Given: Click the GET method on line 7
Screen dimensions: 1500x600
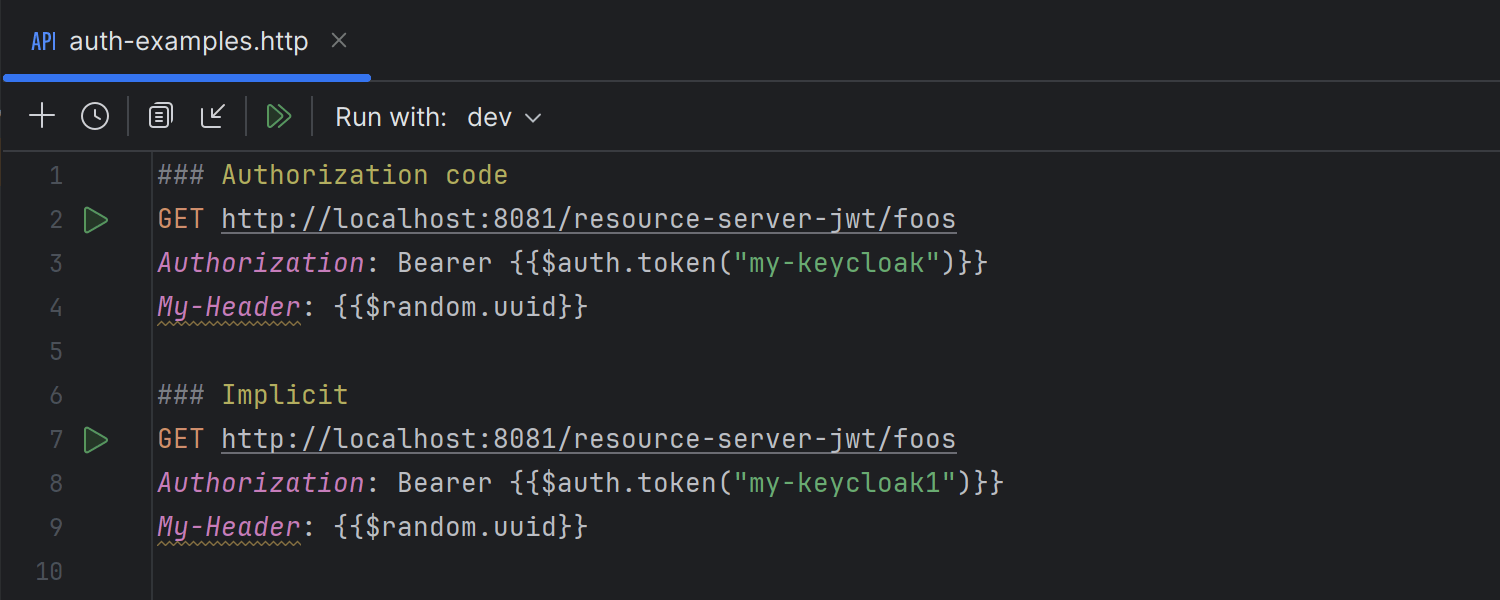Looking at the screenshot, I should click(181, 439).
